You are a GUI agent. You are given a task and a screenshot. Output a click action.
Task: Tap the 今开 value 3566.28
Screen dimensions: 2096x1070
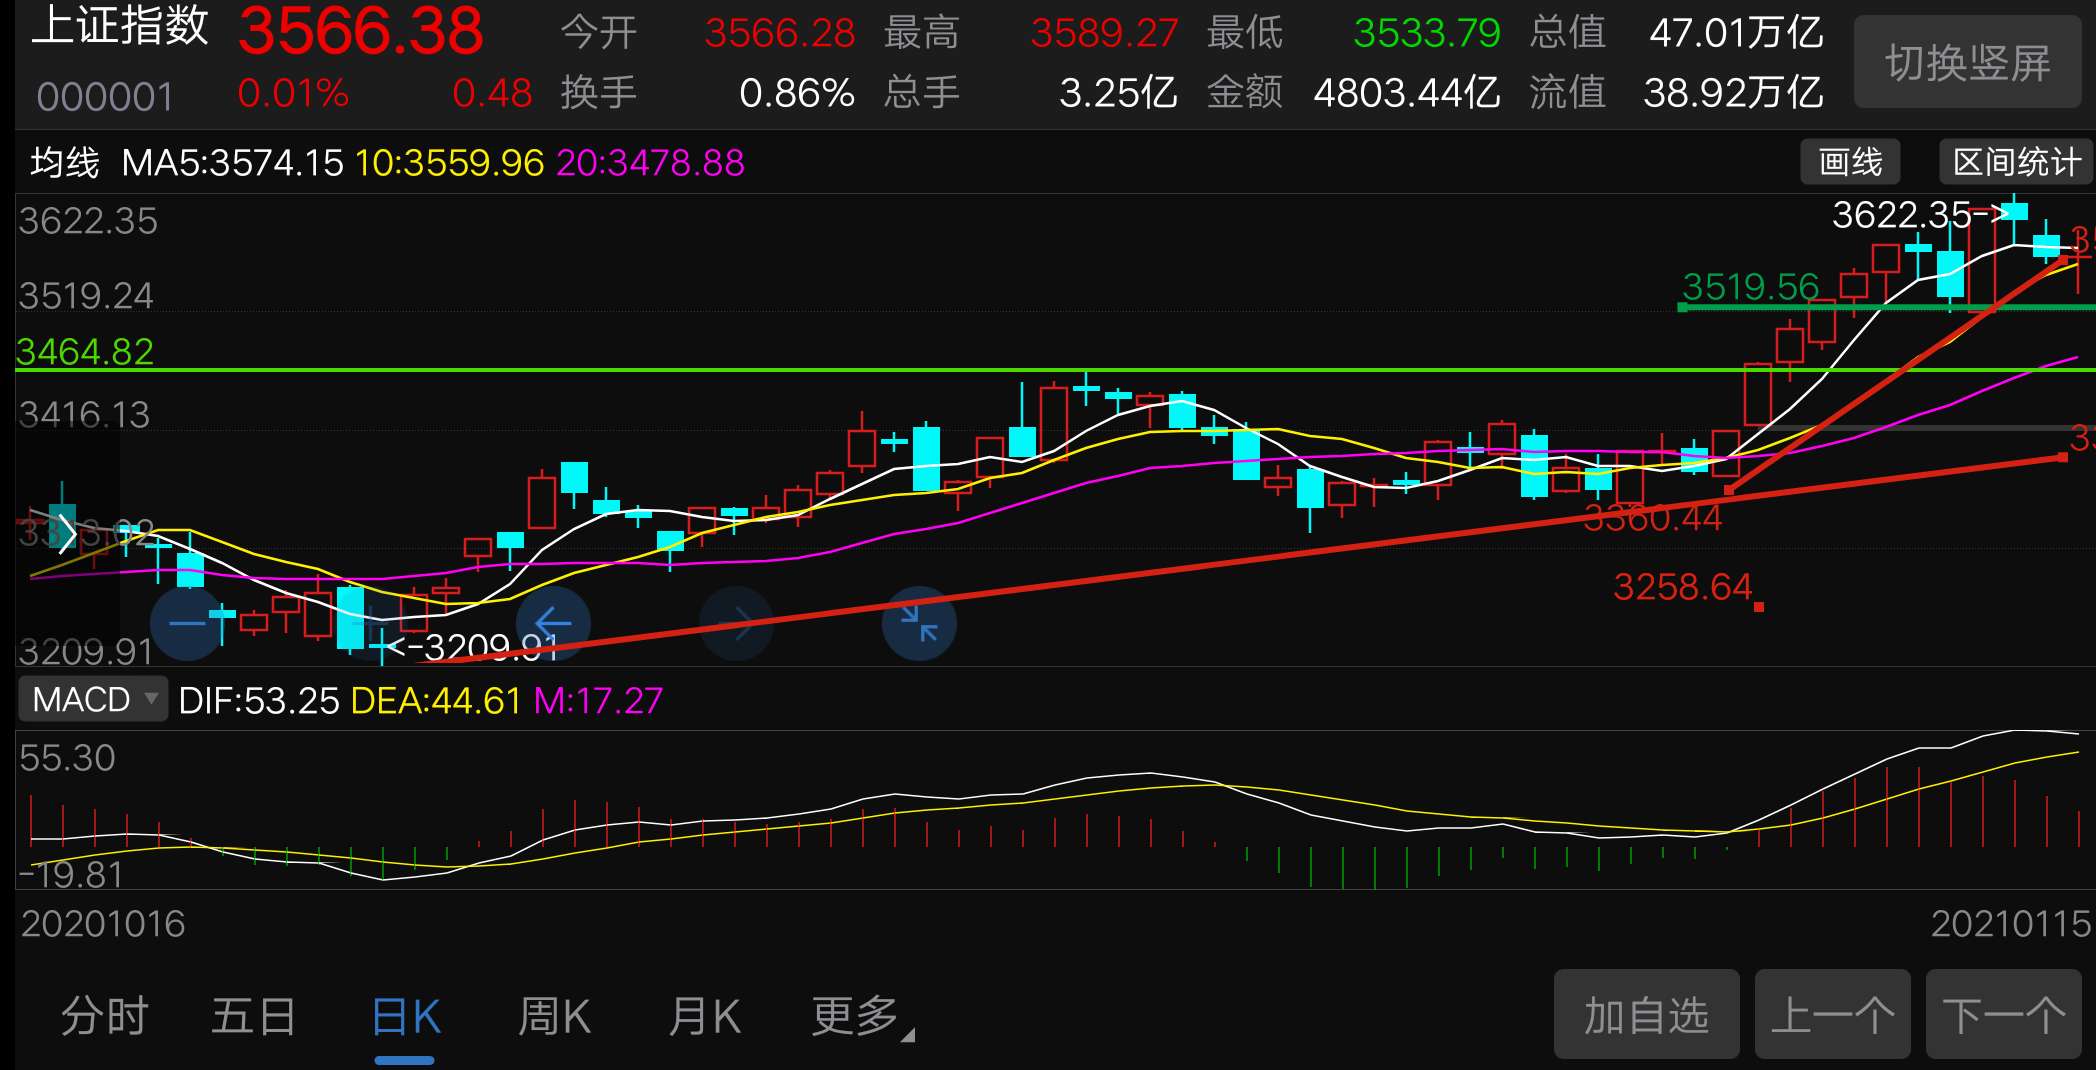click(780, 33)
